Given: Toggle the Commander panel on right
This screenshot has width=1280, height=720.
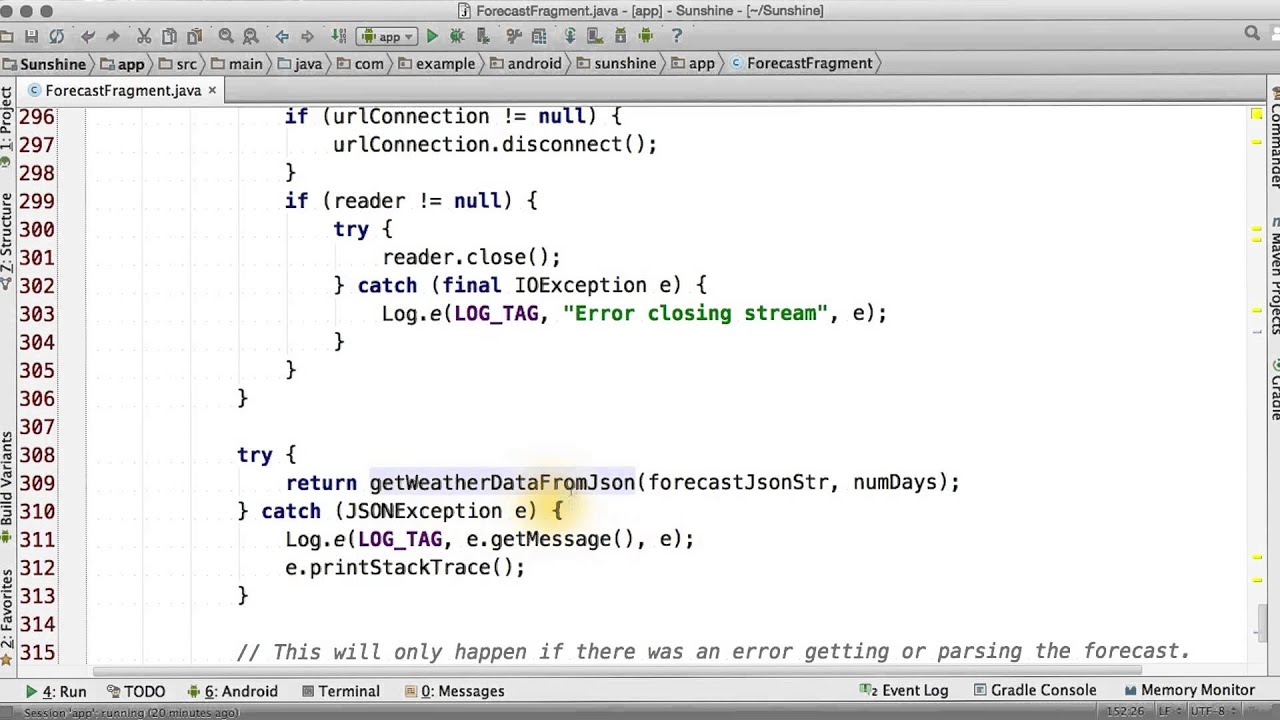Looking at the screenshot, I should 1273,138.
